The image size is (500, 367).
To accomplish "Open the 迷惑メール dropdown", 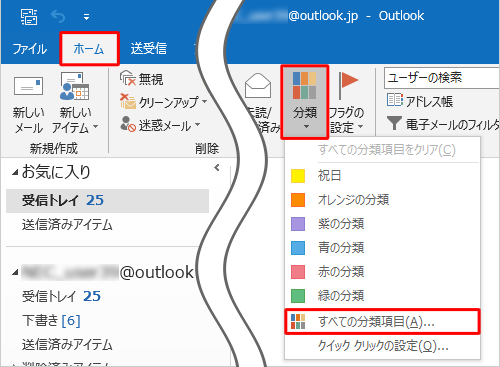I will tap(160, 125).
